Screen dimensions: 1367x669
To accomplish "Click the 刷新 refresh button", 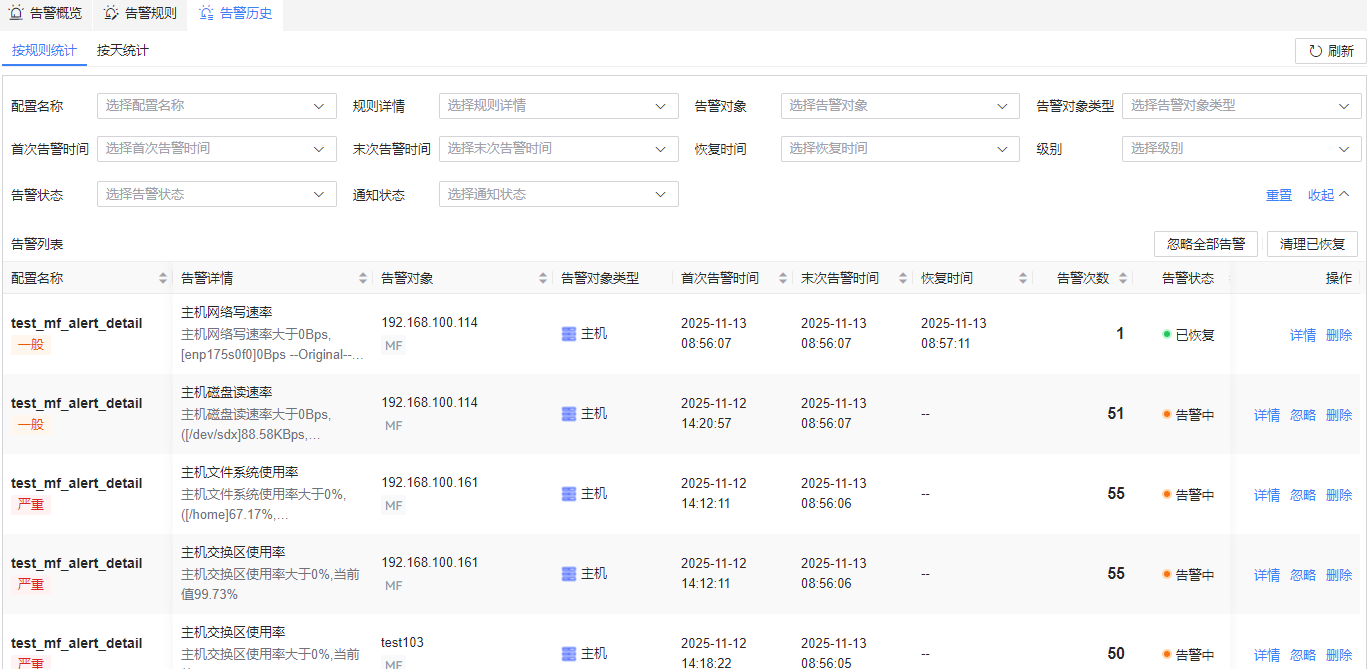I will [x=1330, y=51].
